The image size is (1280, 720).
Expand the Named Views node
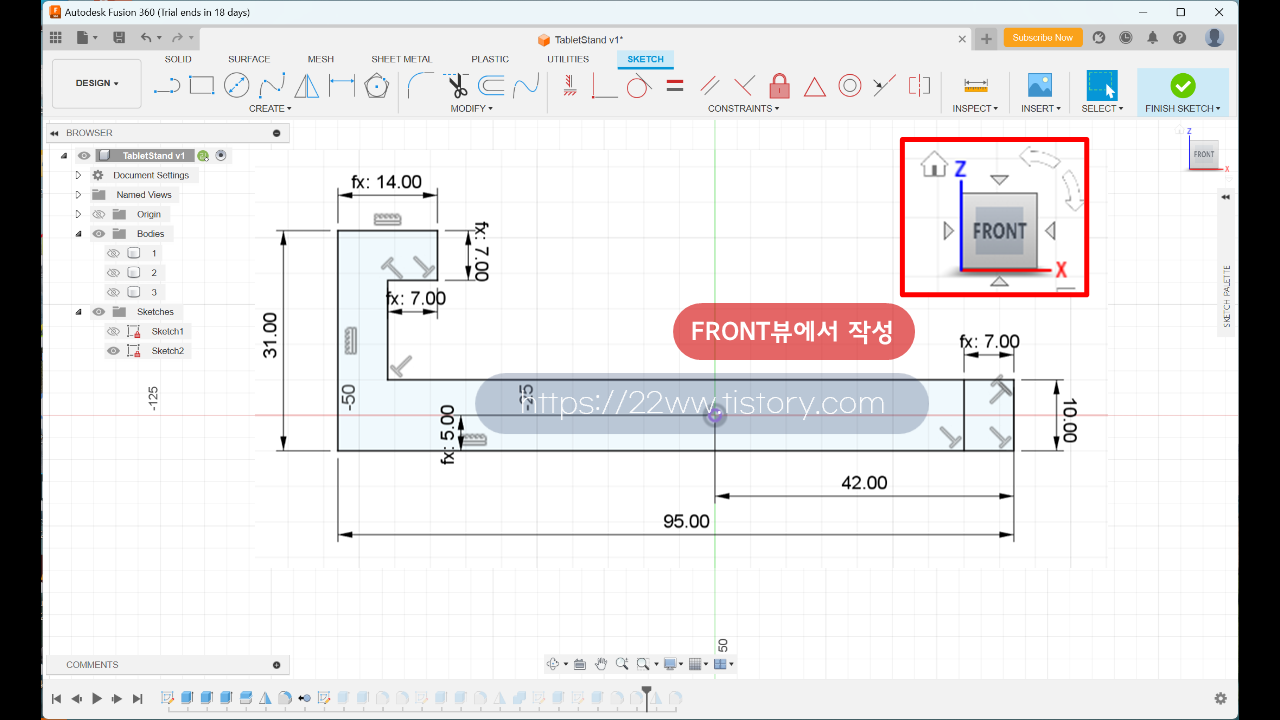point(78,195)
